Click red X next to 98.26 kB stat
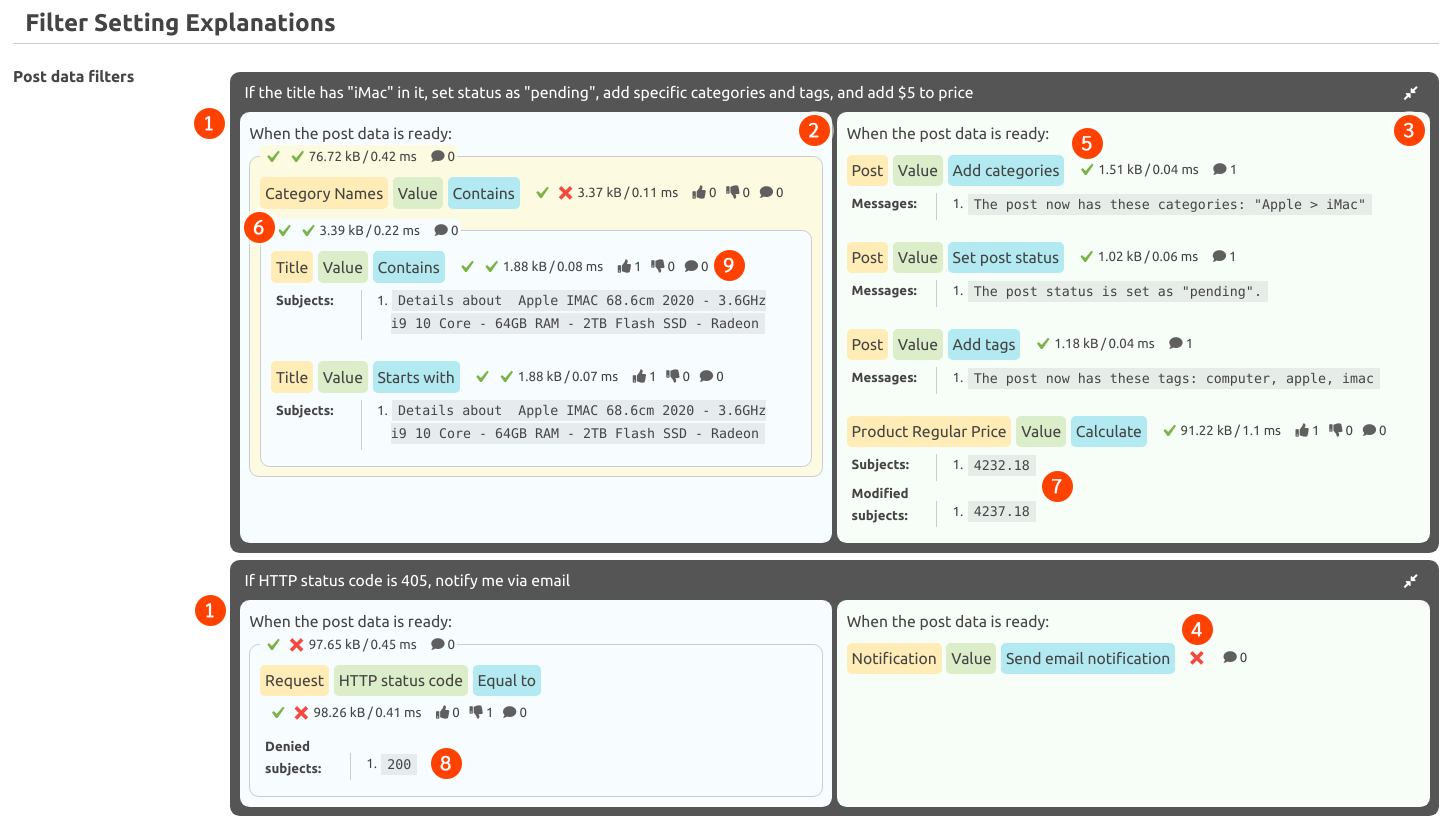The height and width of the screenshot is (830, 1454). (301, 713)
